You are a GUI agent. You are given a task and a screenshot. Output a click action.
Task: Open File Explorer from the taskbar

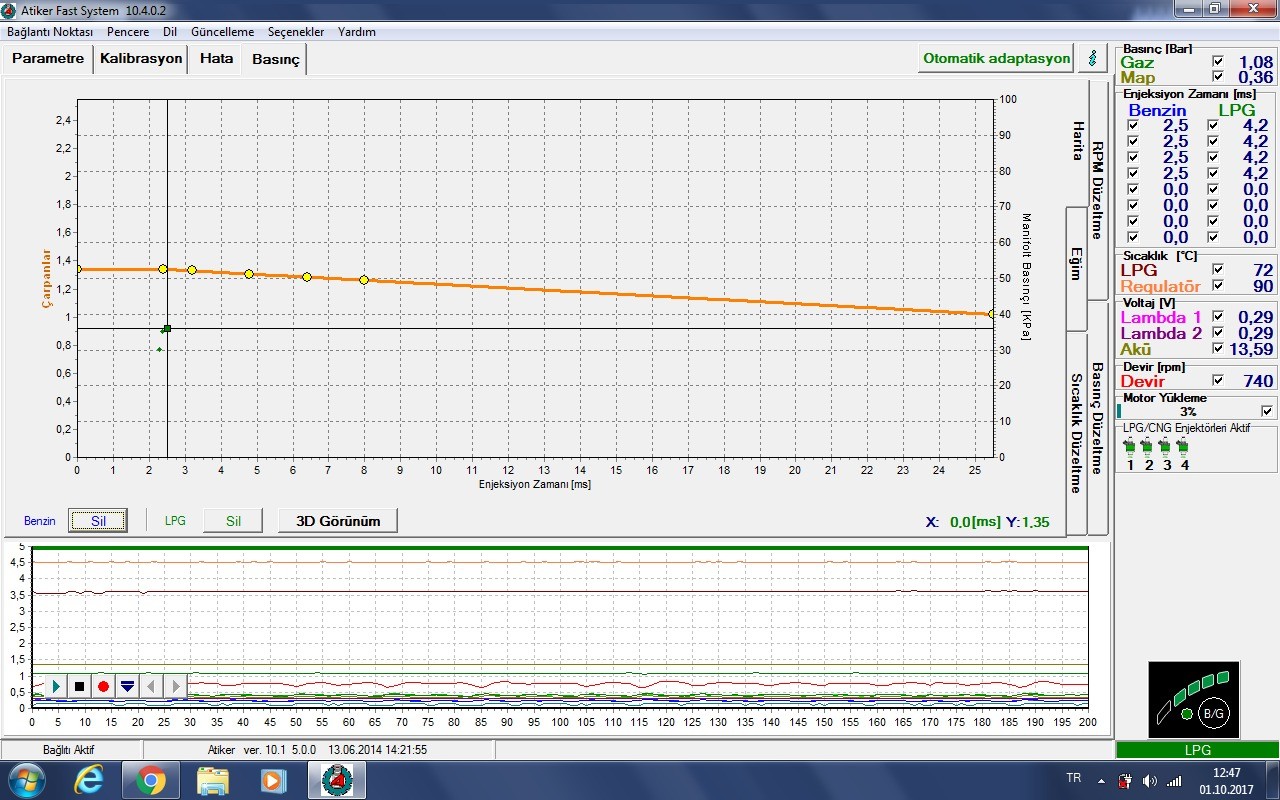point(213,780)
